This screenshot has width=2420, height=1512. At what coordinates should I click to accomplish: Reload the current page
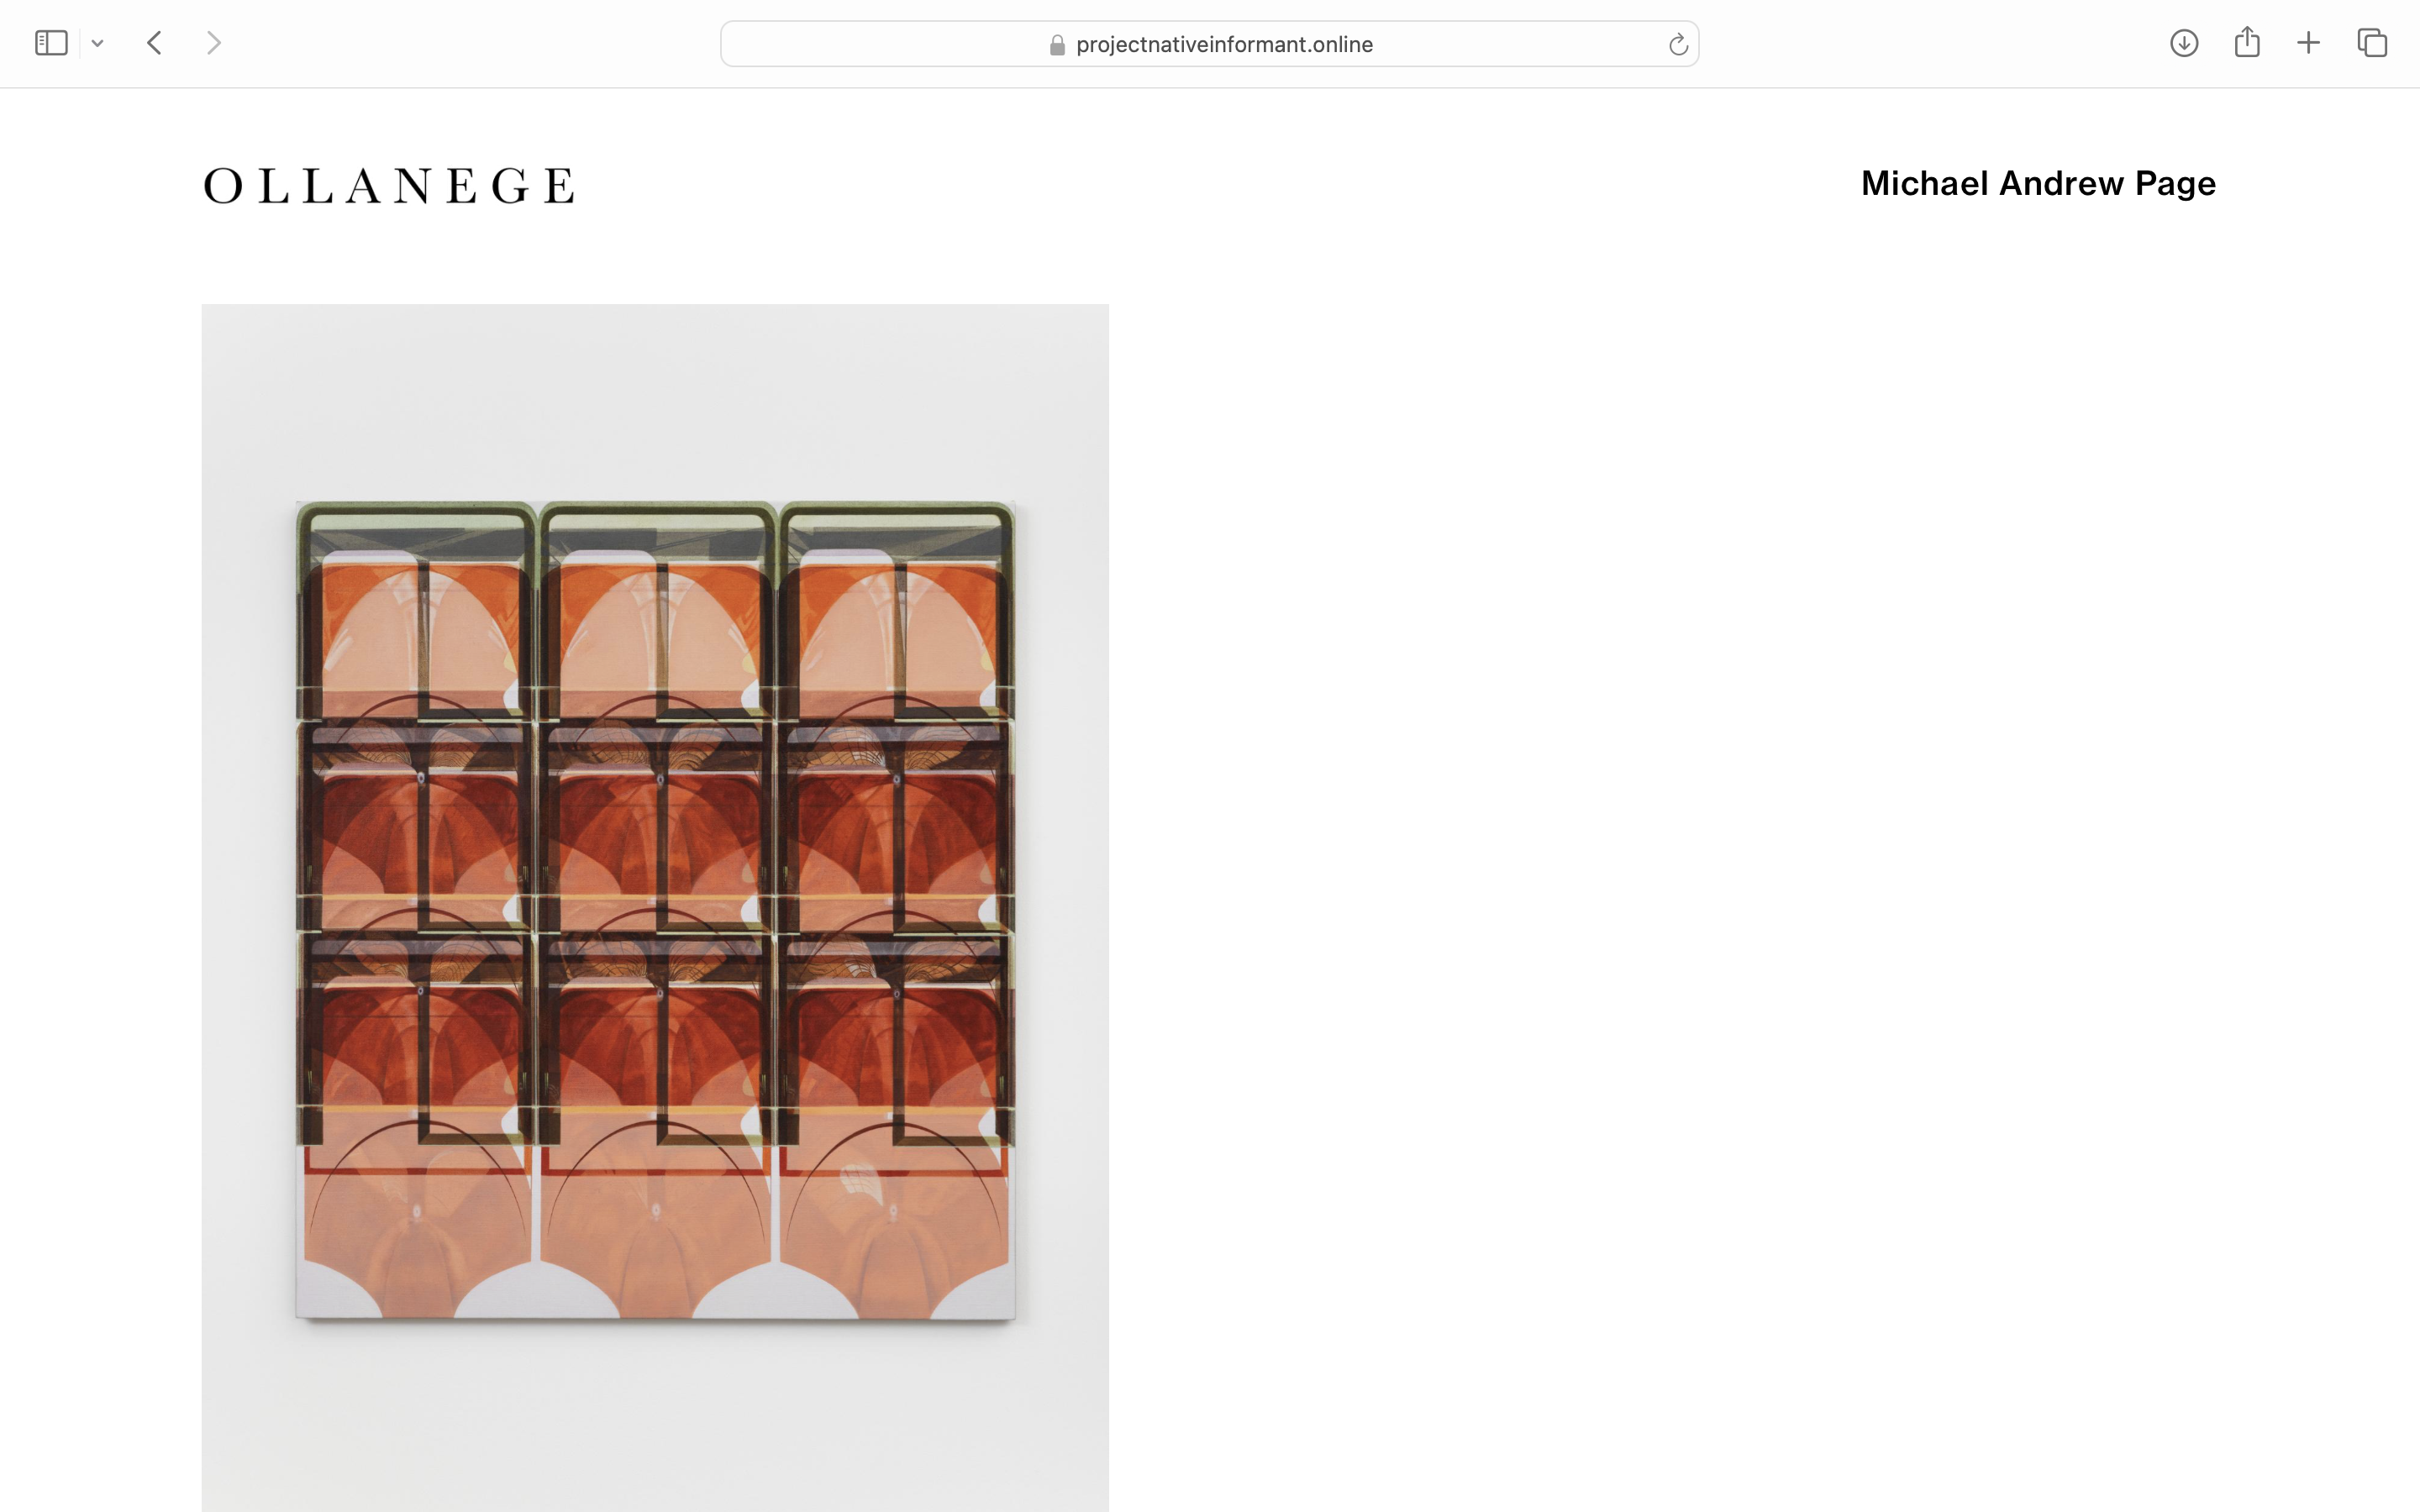1678,44
